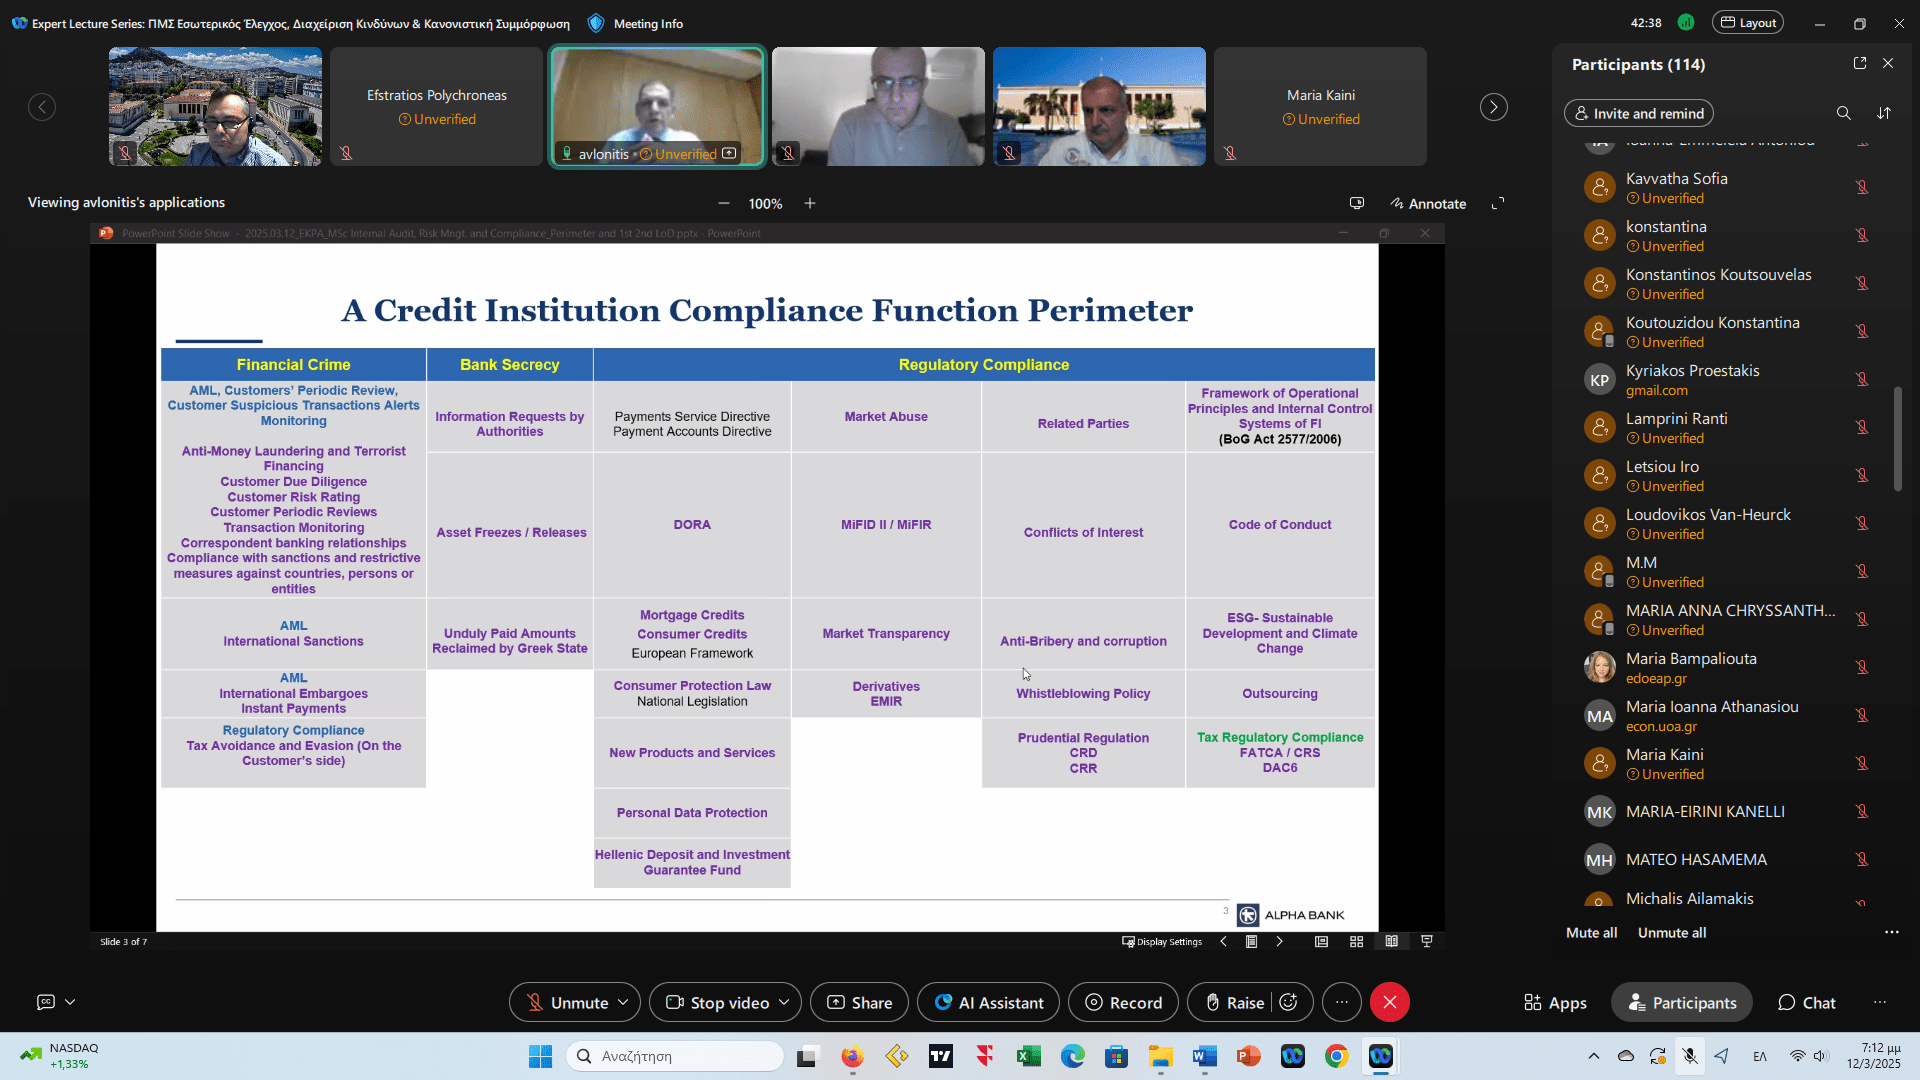Toggle Raise hand button
The height and width of the screenshot is (1080, 1920).
point(1234,1002)
